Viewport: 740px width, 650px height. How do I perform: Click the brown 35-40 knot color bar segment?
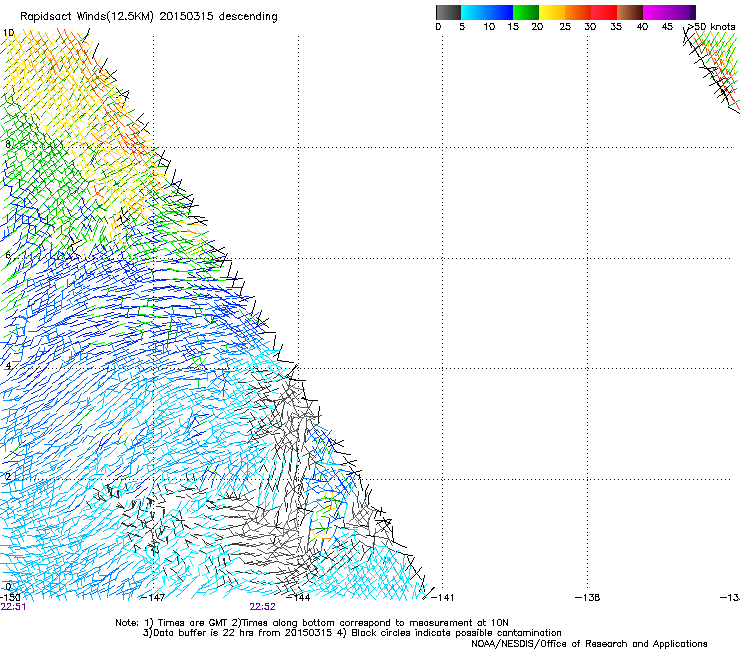(630, 12)
